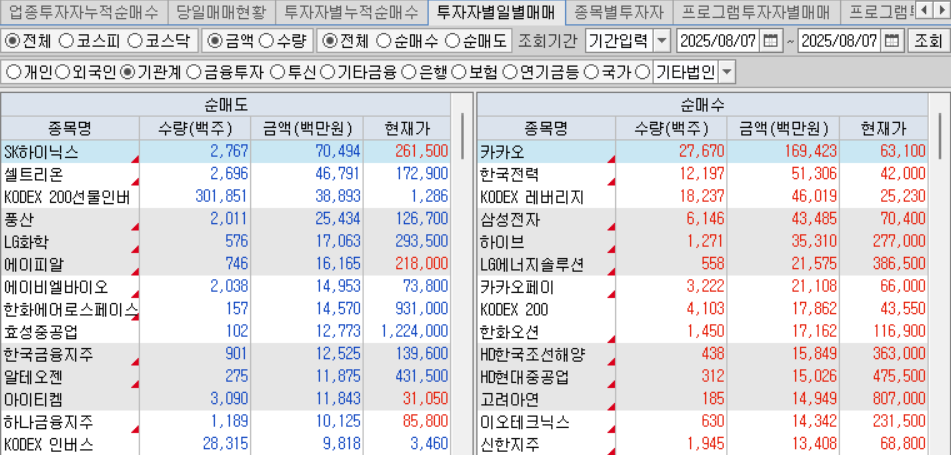The height and width of the screenshot is (455, 951).
Task: Sort 순매도 table by 금액(백만원) header
Action: pyautogui.click(x=307, y=128)
